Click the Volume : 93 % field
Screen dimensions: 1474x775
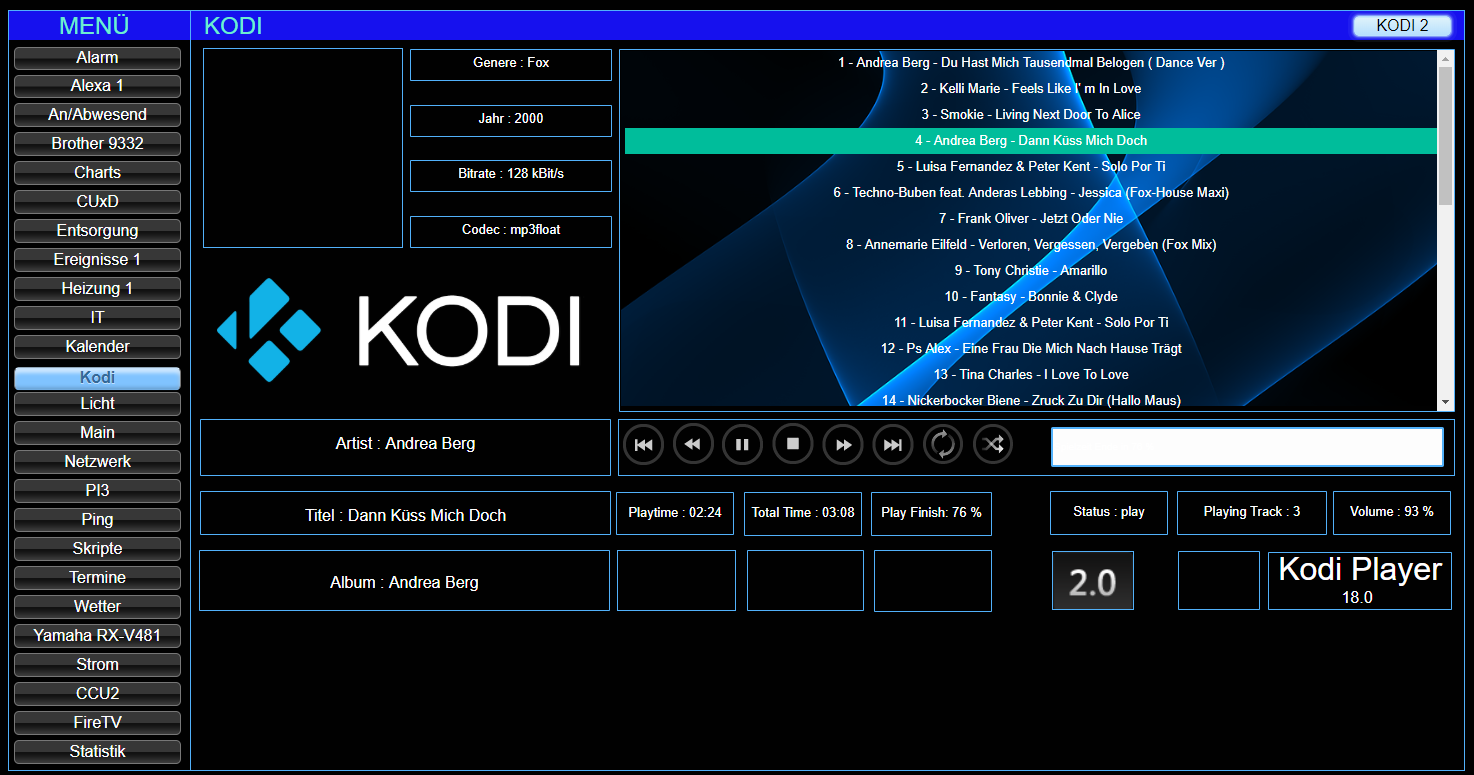point(1392,513)
